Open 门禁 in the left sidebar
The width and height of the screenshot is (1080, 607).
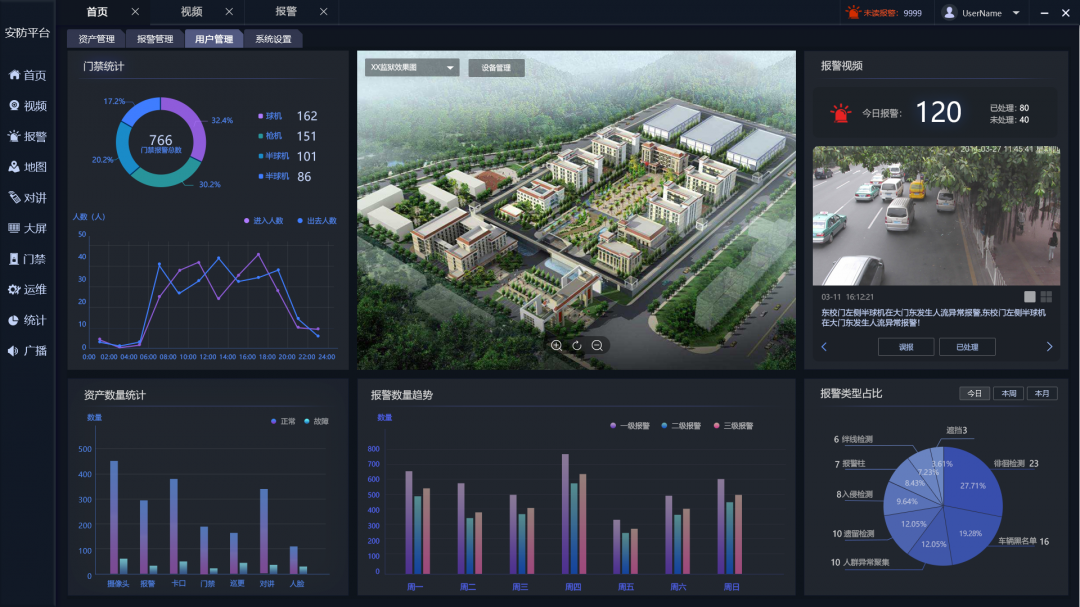(x=28, y=259)
